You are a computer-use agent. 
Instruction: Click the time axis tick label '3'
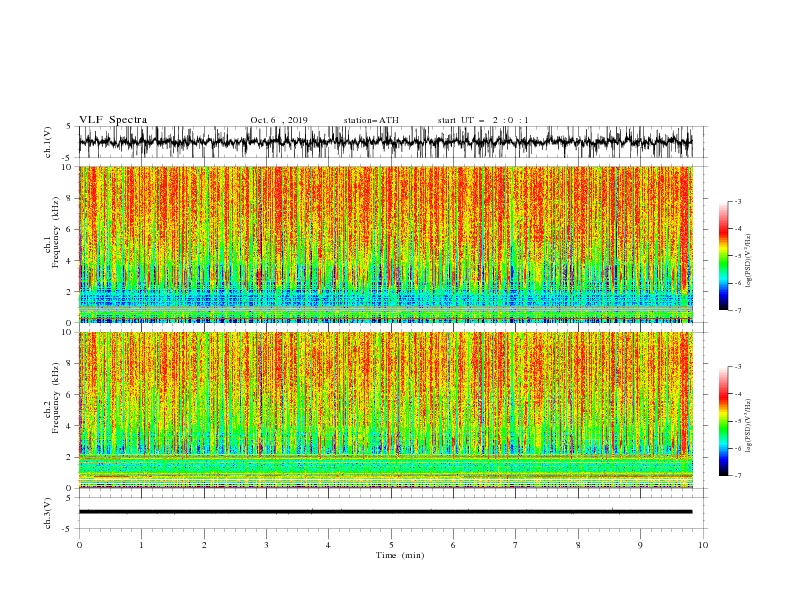pos(266,545)
